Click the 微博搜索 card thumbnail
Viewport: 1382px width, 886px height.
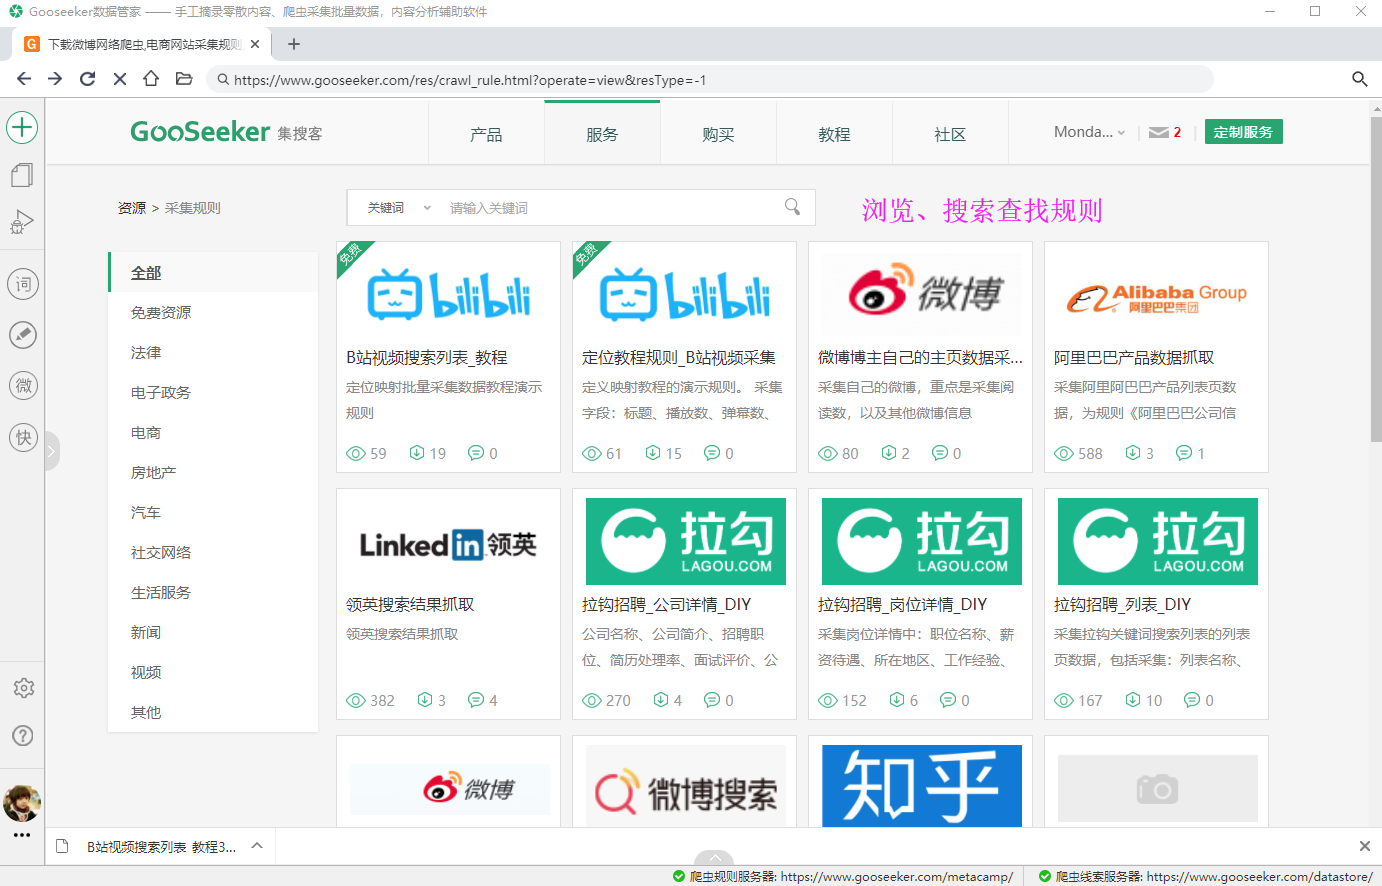coord(685,786)
